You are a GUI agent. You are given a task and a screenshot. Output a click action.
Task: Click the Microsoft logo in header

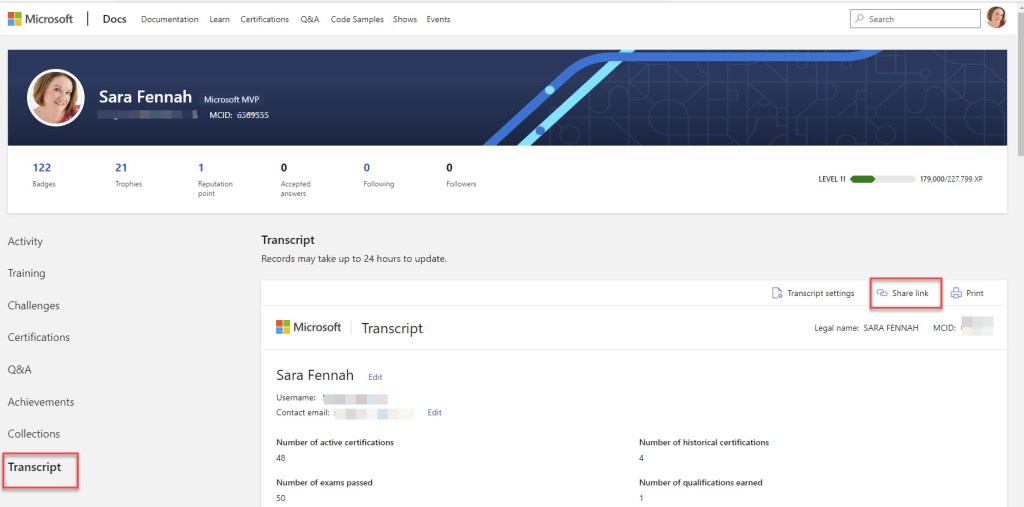40,19
